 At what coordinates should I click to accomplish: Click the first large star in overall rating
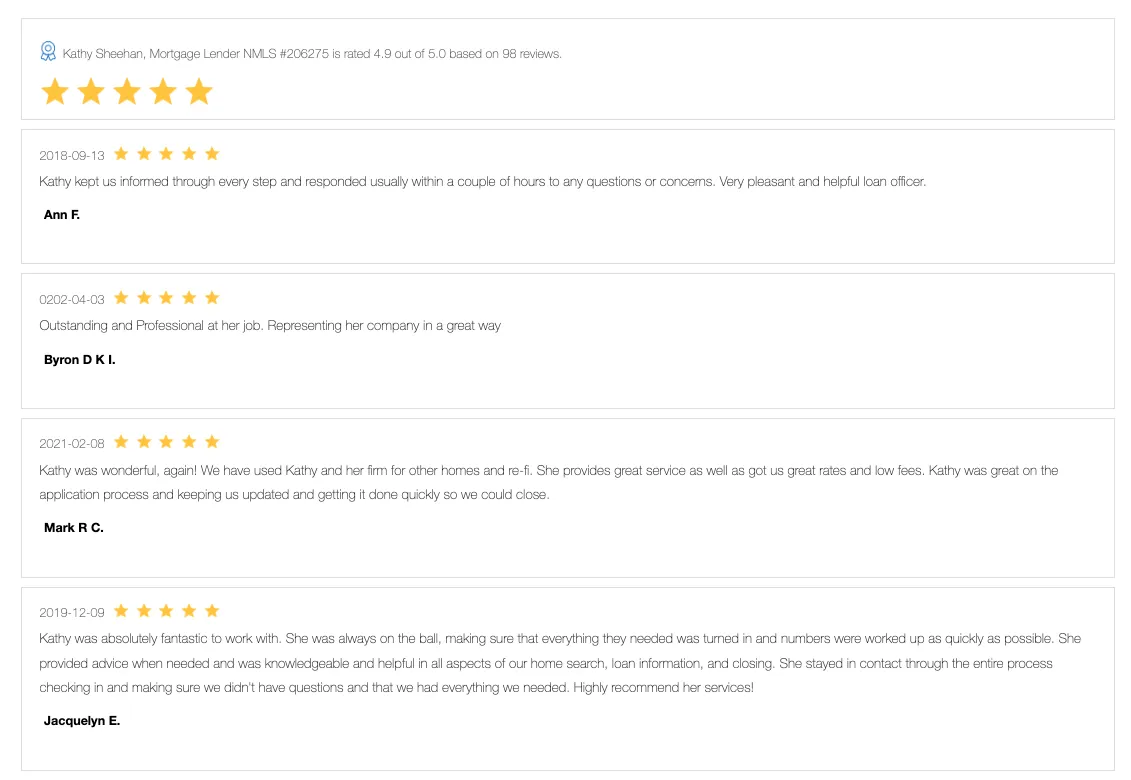point(55,92)
